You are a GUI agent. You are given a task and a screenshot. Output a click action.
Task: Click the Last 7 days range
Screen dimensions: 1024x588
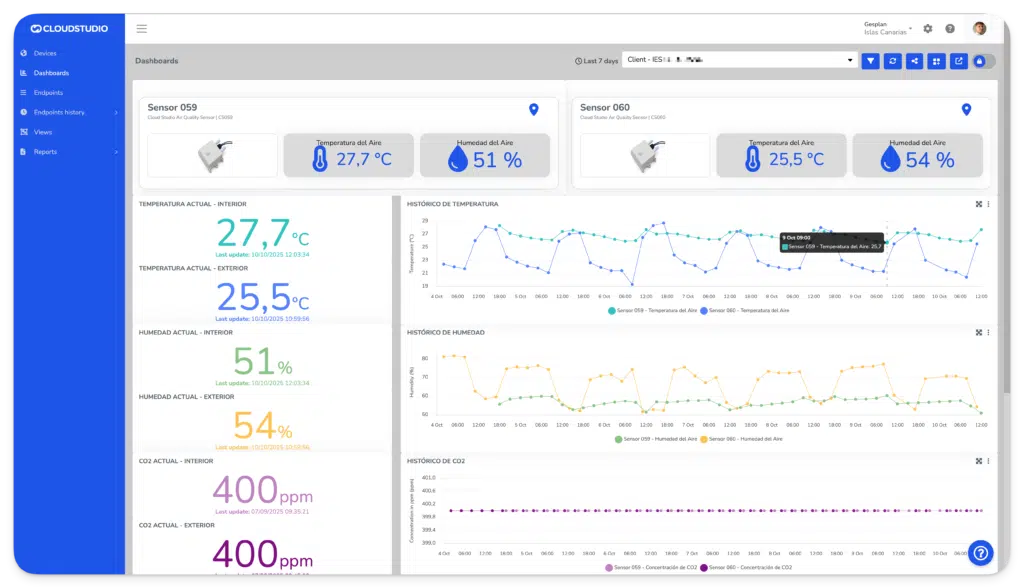click(596, 61)
